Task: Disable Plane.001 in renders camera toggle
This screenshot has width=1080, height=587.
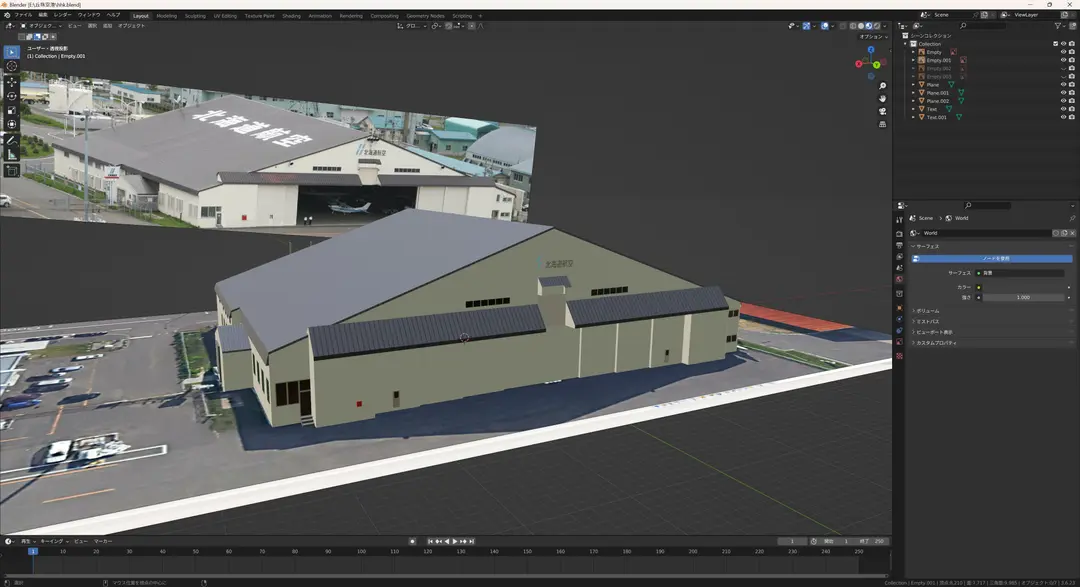Action: [x=1072, y=93]
